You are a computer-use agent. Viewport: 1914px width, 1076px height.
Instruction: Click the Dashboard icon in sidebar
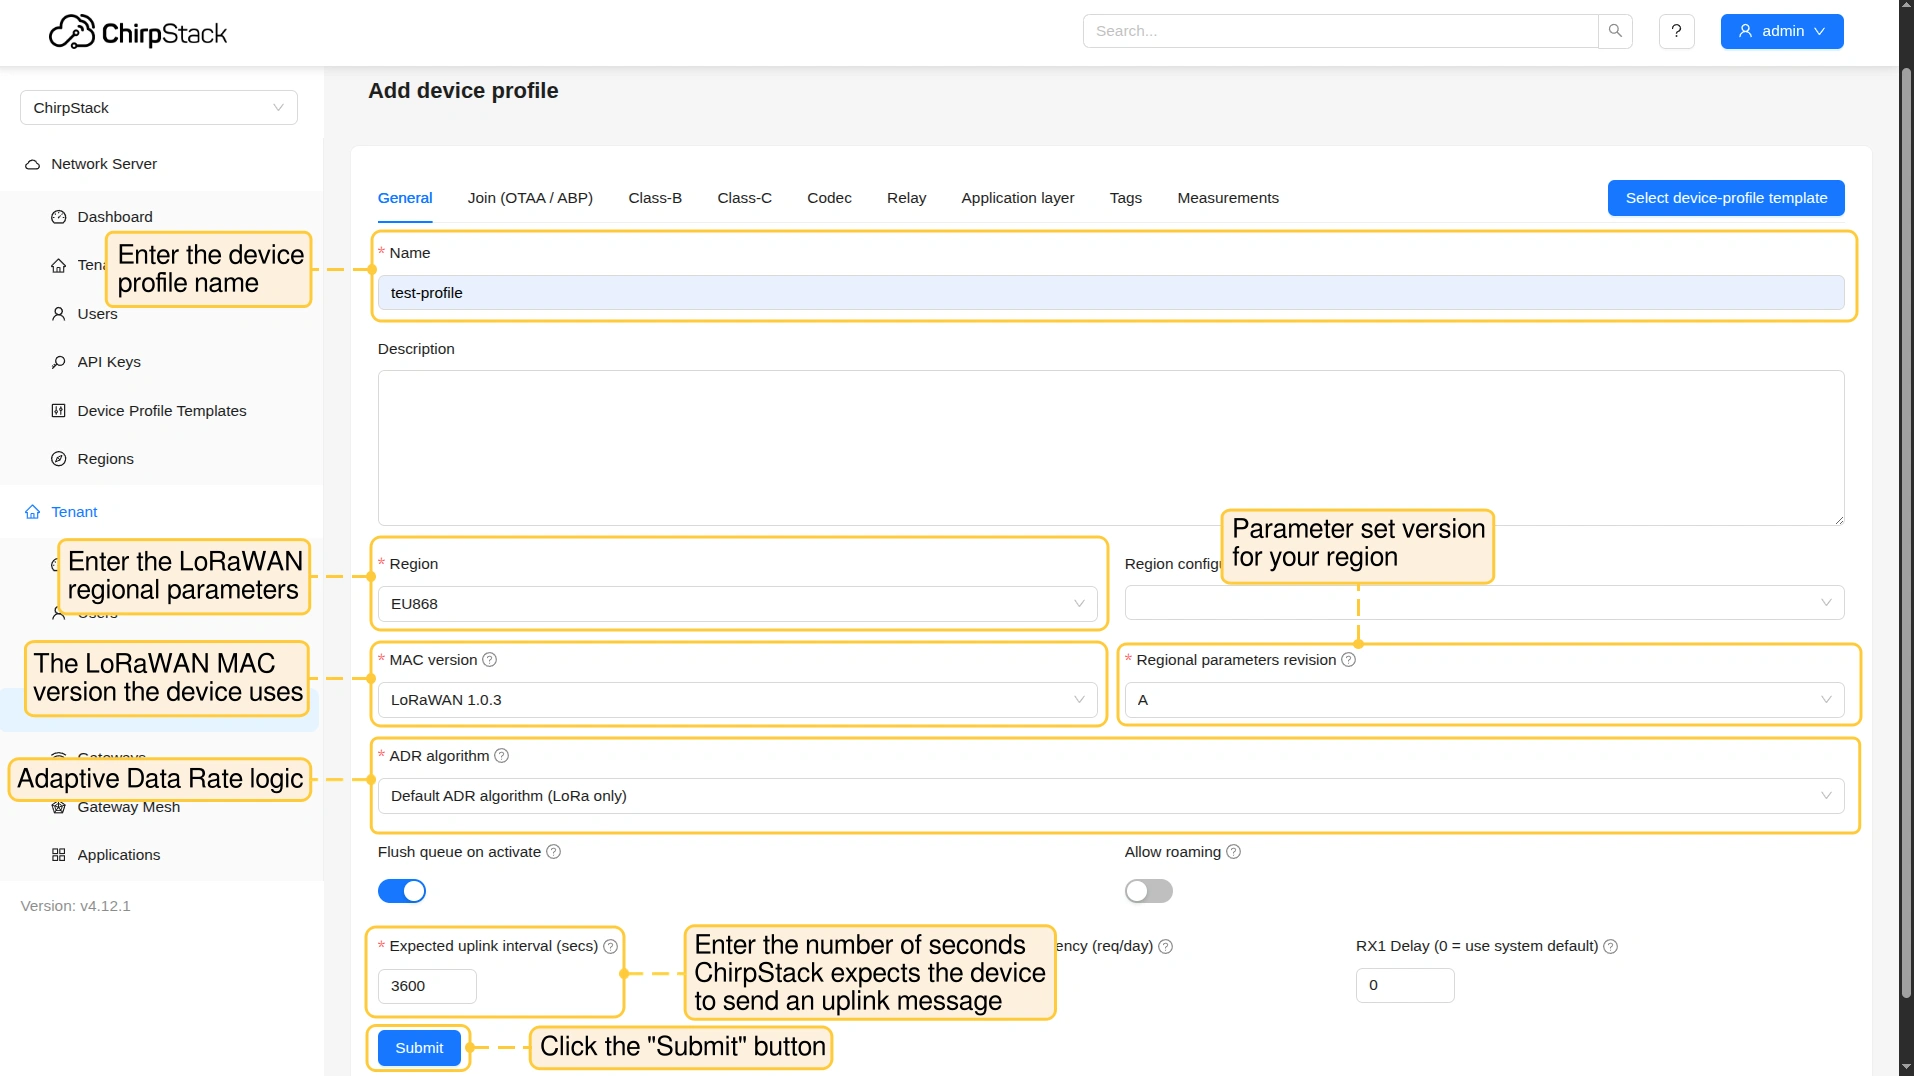coord(59,217)
